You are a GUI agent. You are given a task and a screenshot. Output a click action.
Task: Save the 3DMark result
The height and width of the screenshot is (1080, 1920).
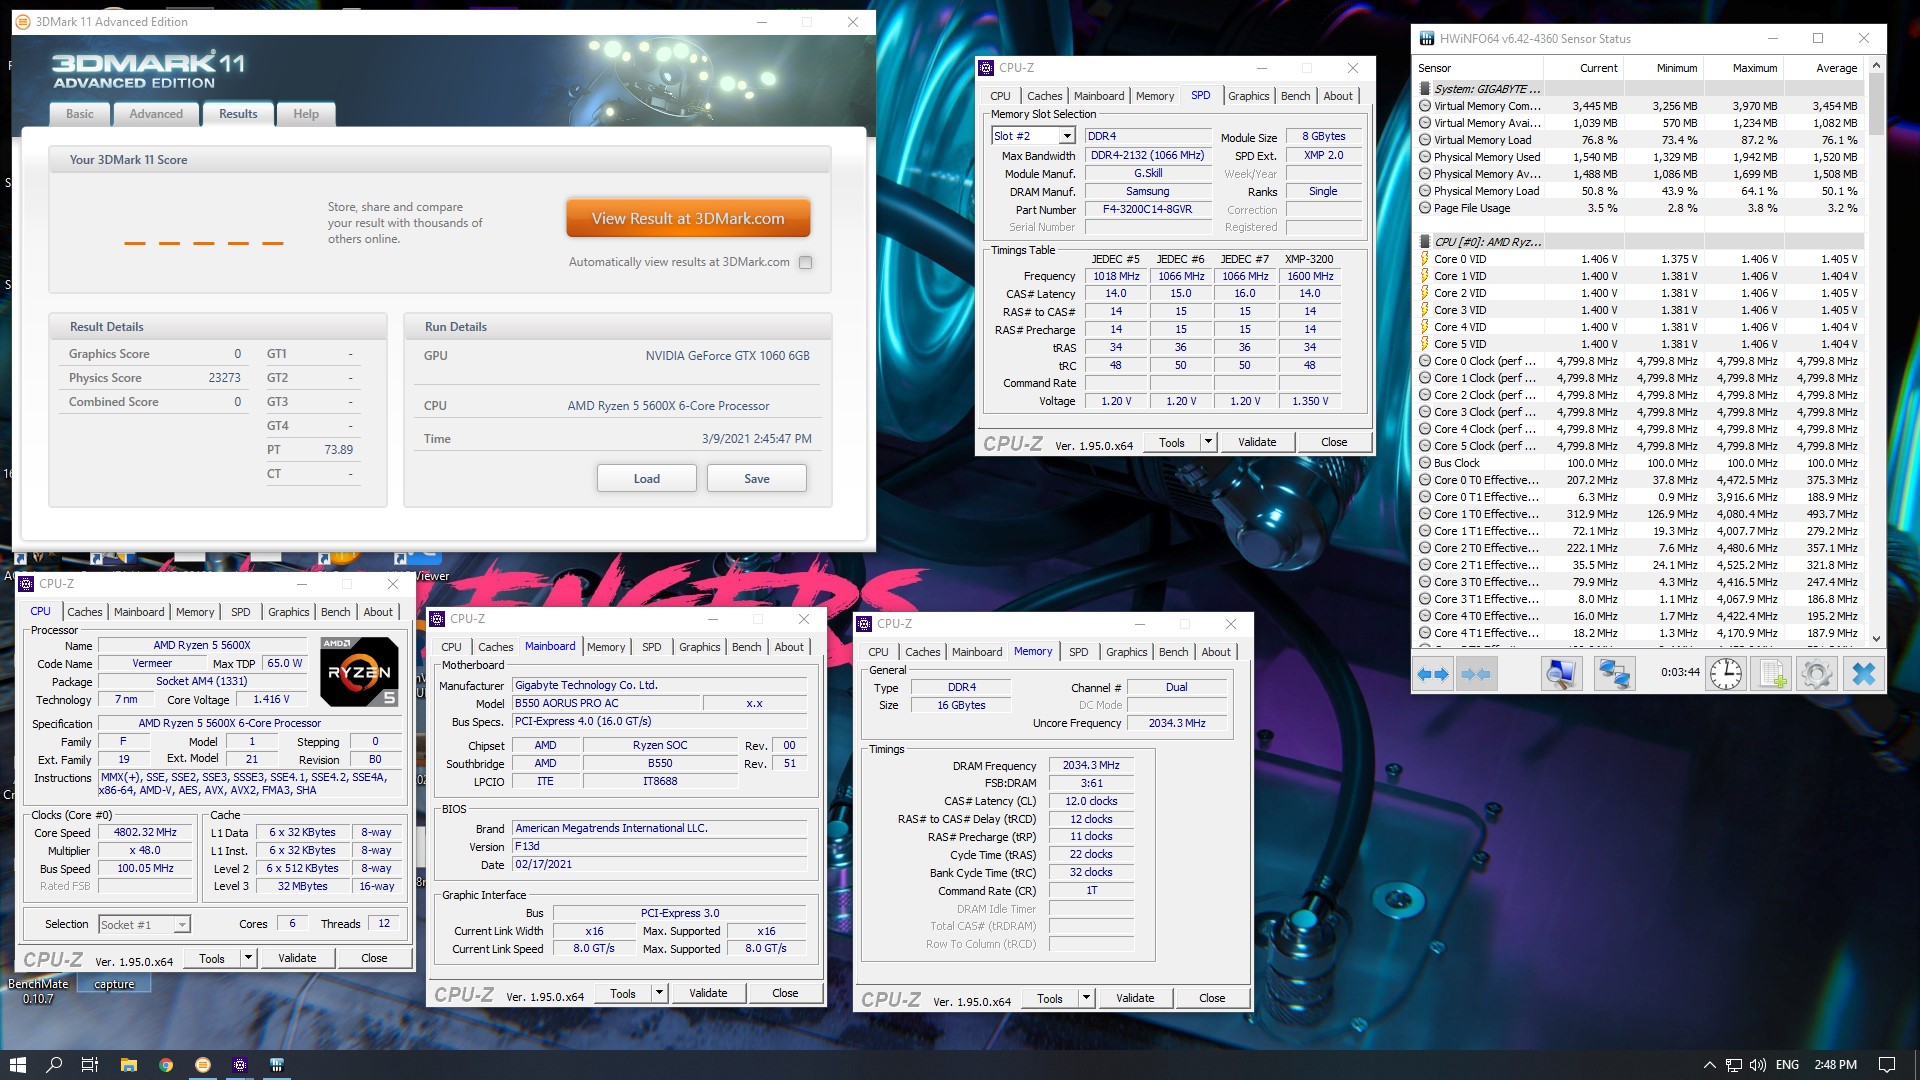pos(757,479)
